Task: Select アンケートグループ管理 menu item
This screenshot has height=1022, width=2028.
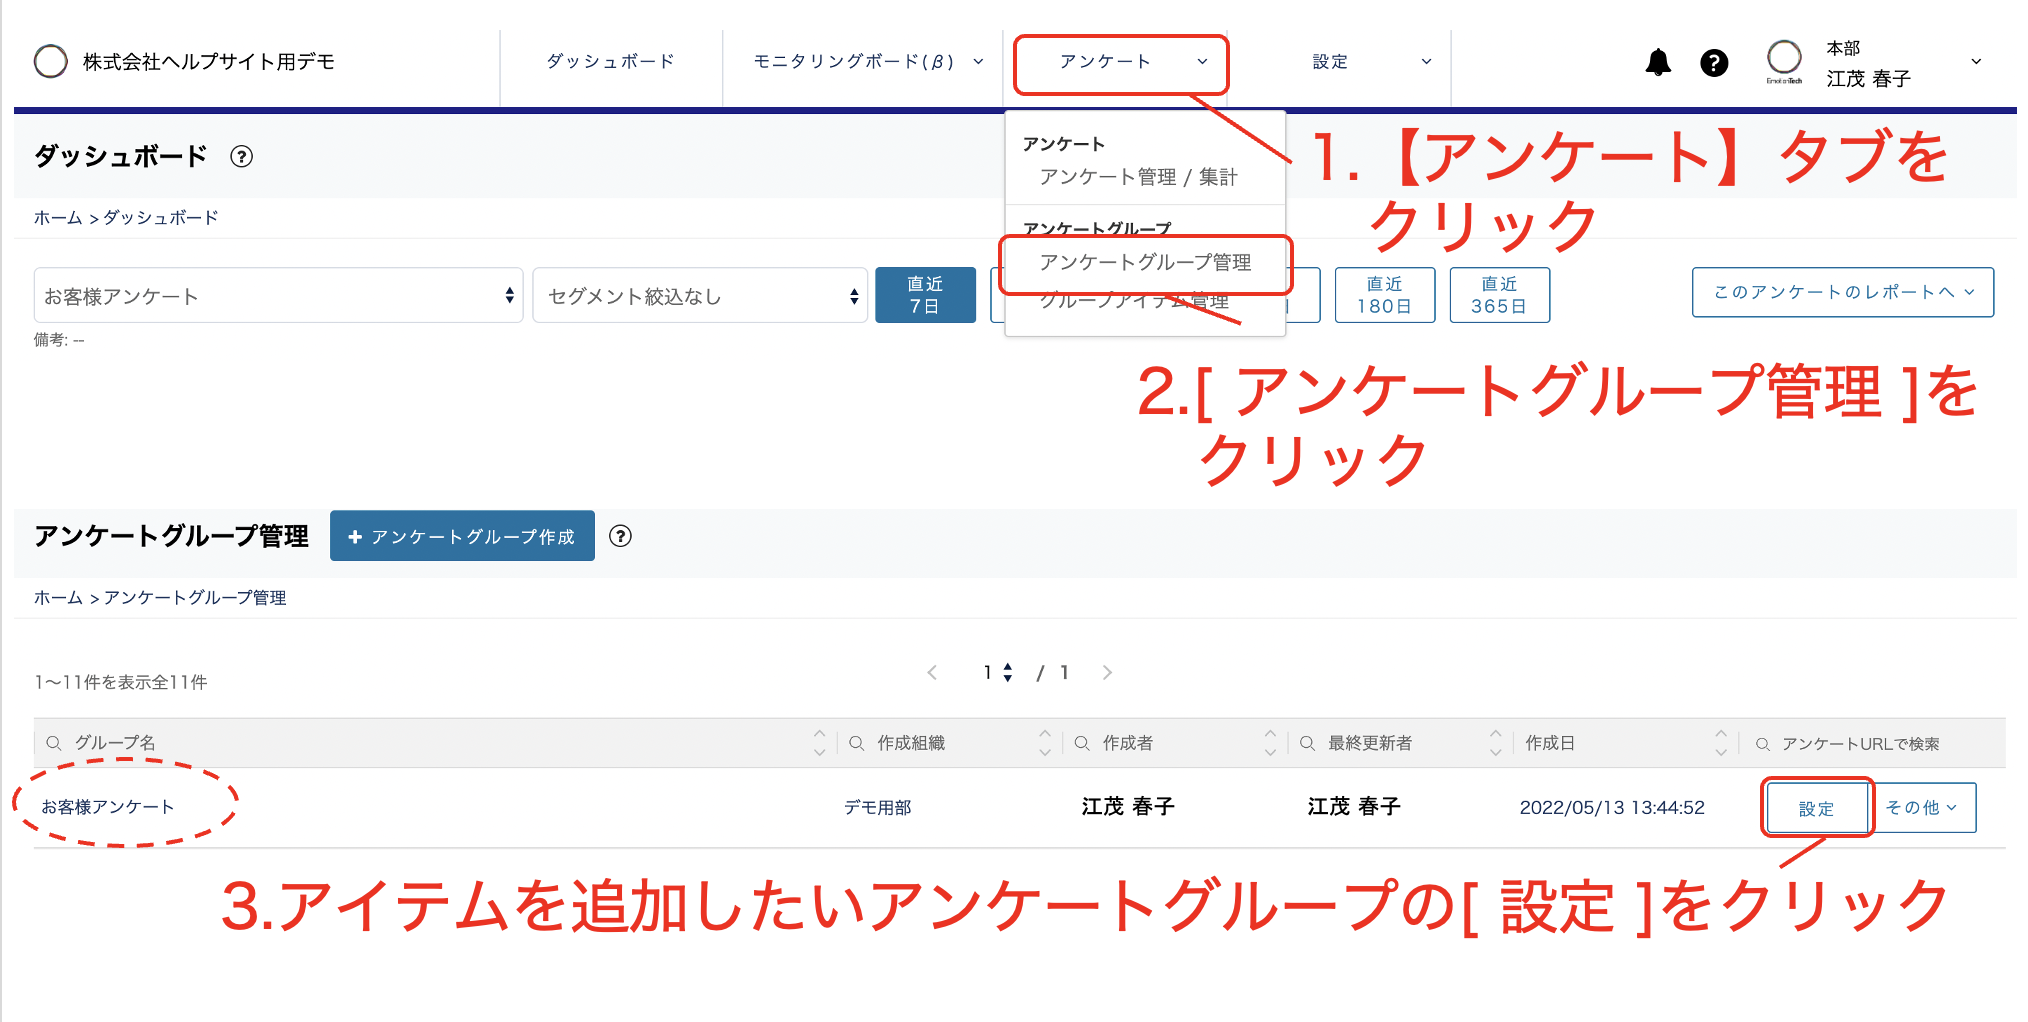Action: pyautogui.click(x=1145, y=262)
